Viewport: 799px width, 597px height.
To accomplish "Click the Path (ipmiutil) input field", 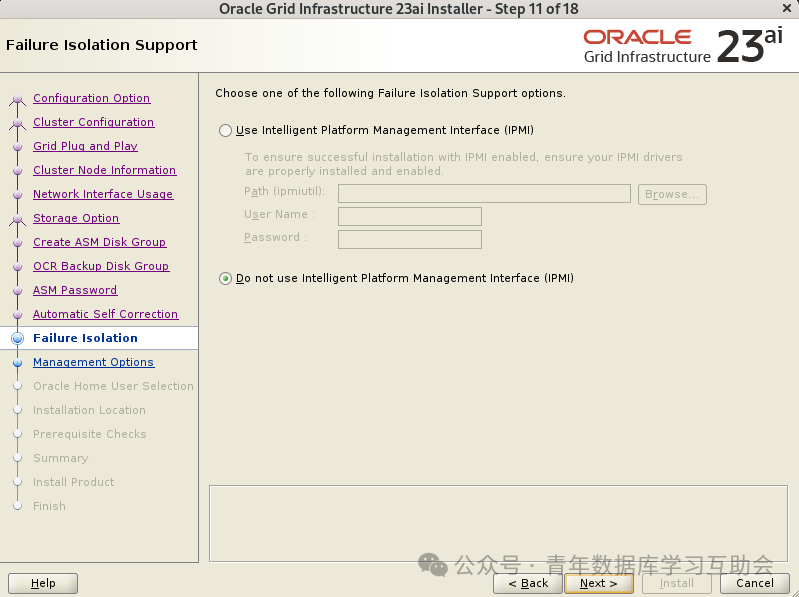I will 484,194.
